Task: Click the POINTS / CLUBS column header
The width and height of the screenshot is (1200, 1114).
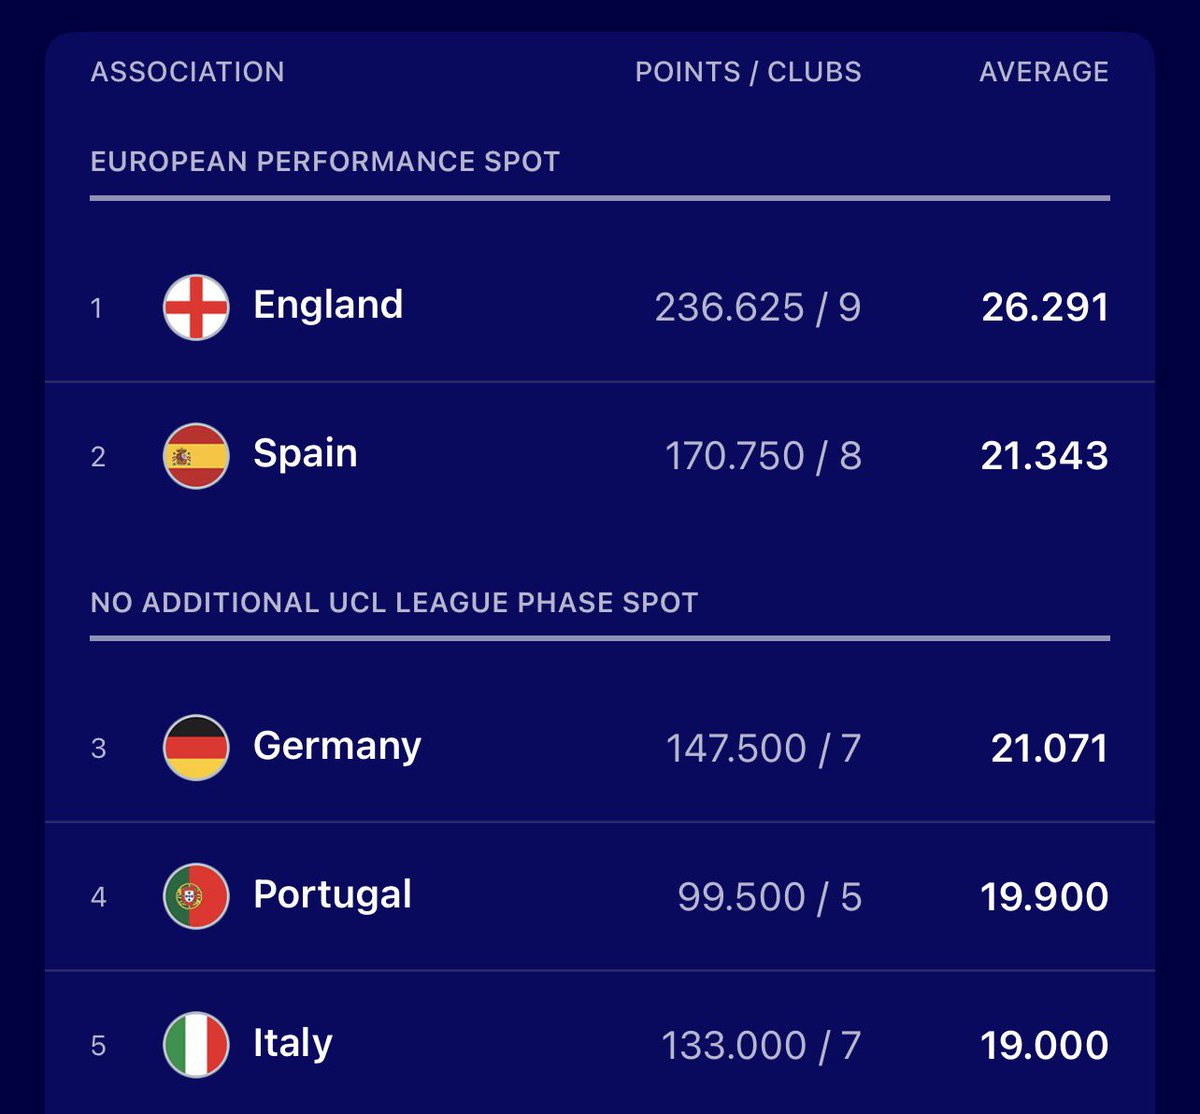Action: pos(747,72)
